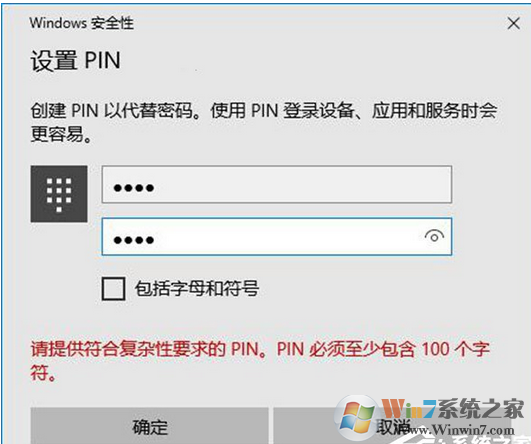This screenshot has width=531, height=444.
Task: Click the 设置 PIN heading
Action: tap(76, 61)
